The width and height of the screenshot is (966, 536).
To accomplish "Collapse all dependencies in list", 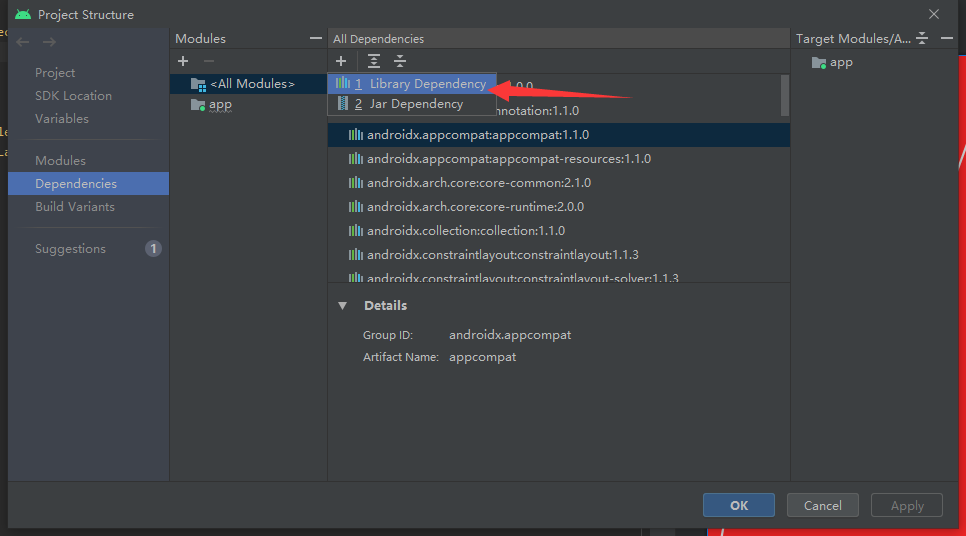I will tap(400, 61).
